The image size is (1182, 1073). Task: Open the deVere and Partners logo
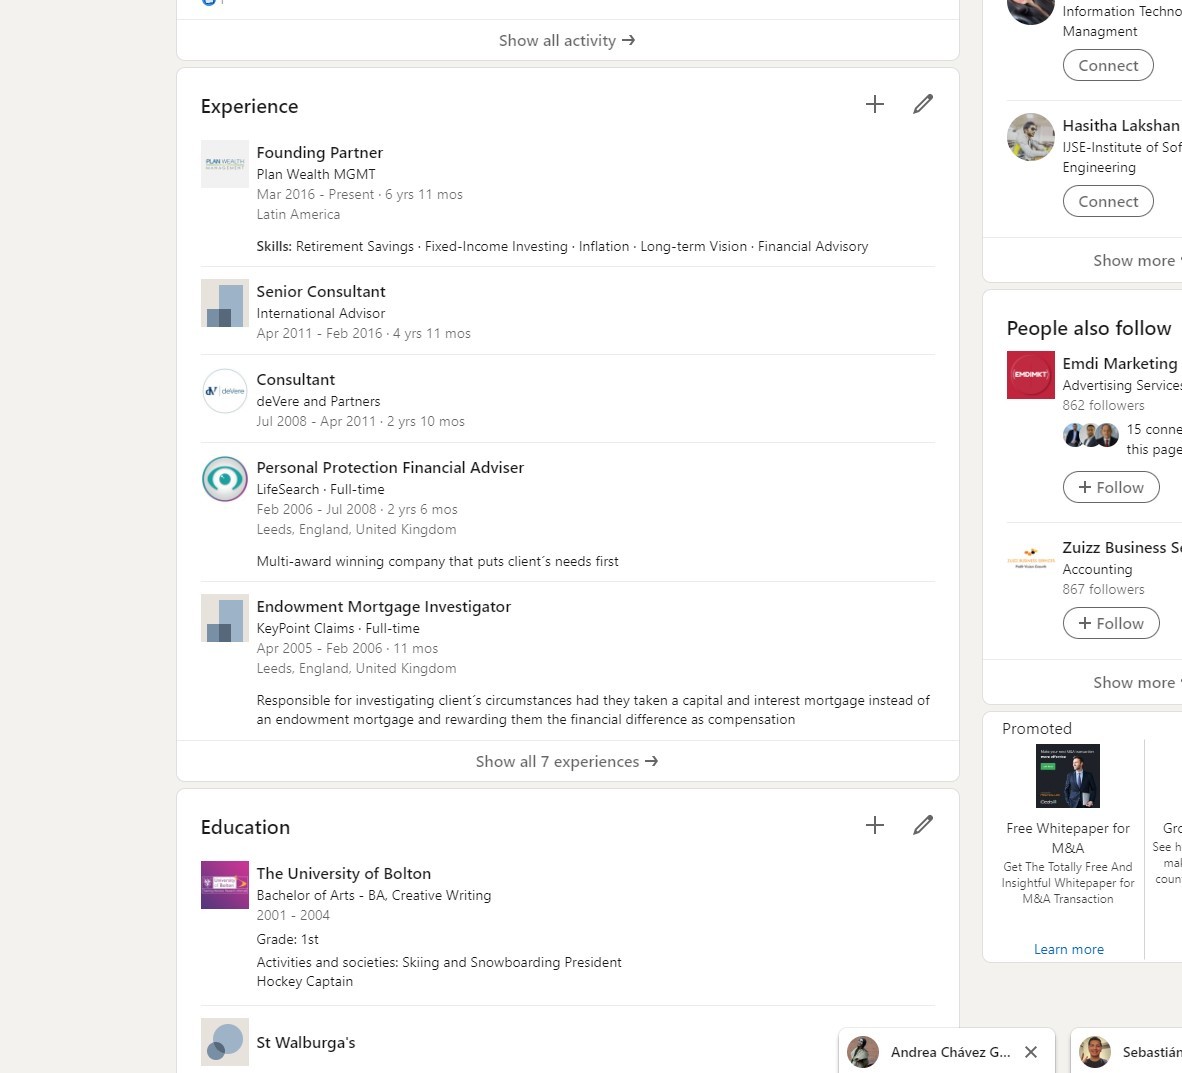point(225,391)
